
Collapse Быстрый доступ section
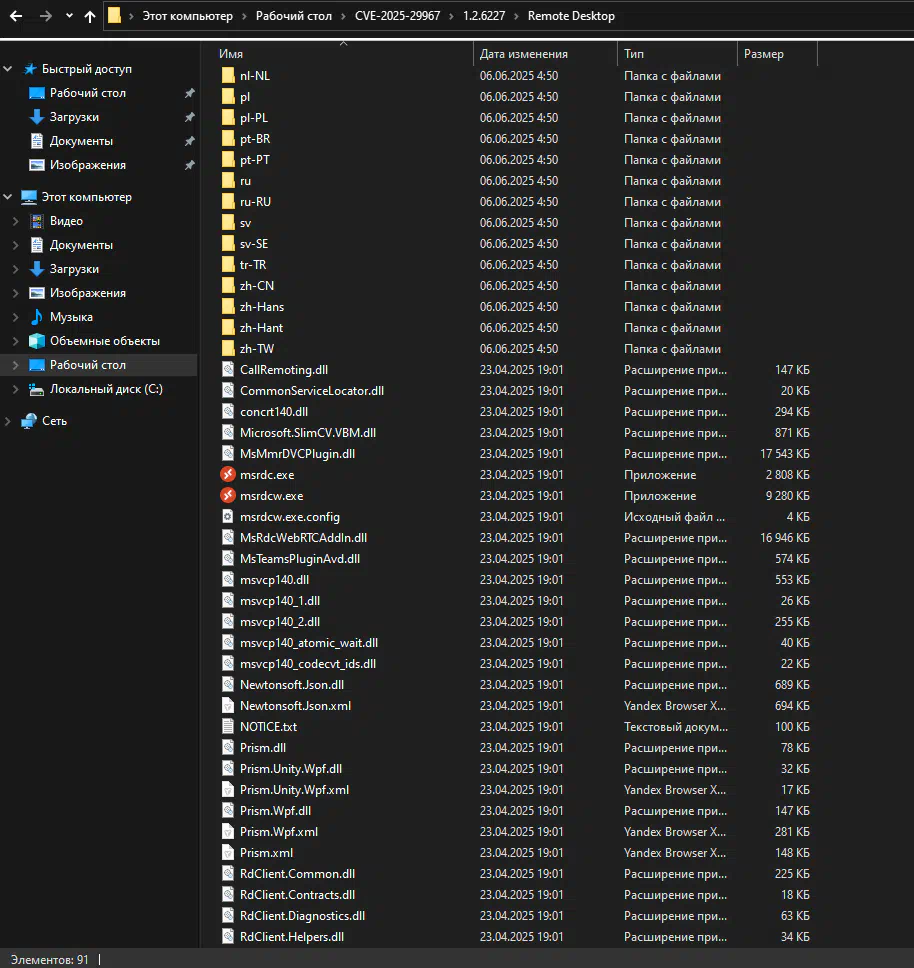pos(8,69)
